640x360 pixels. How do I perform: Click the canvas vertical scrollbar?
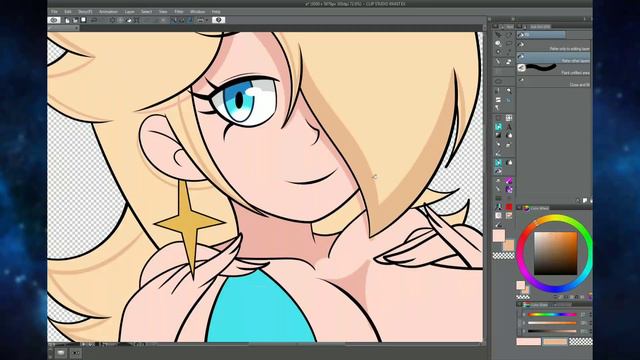[485, 184]
